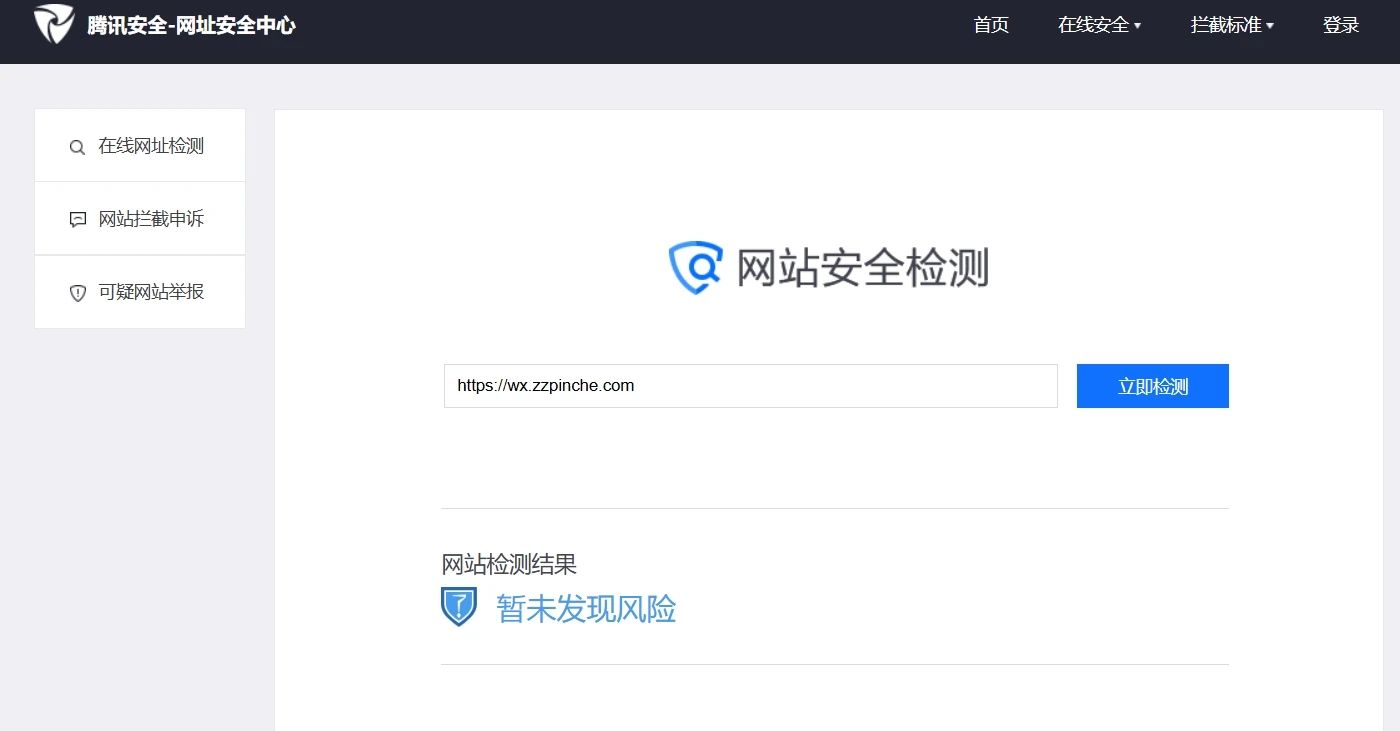Click the shield alert icon beside 可疑网站举报
The height and width of the screenshot is (731, 1400).
(x=77, y=293)
